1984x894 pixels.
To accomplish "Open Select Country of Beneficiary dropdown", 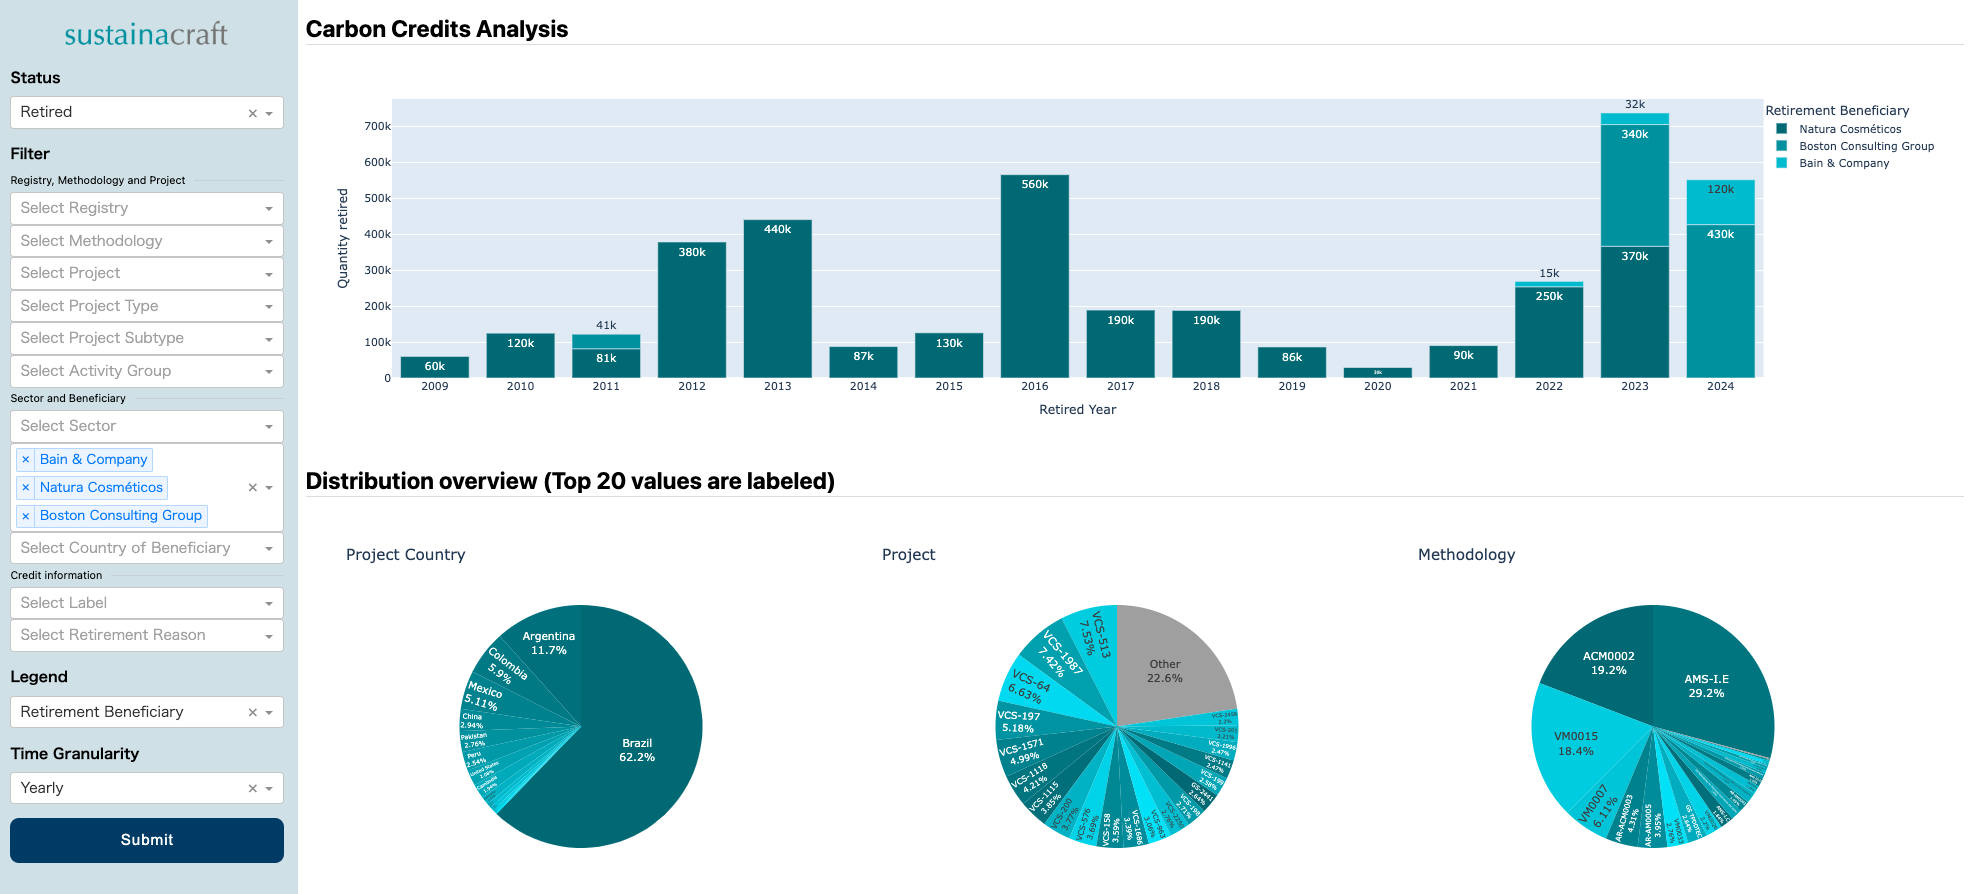I will coord(146,548).
